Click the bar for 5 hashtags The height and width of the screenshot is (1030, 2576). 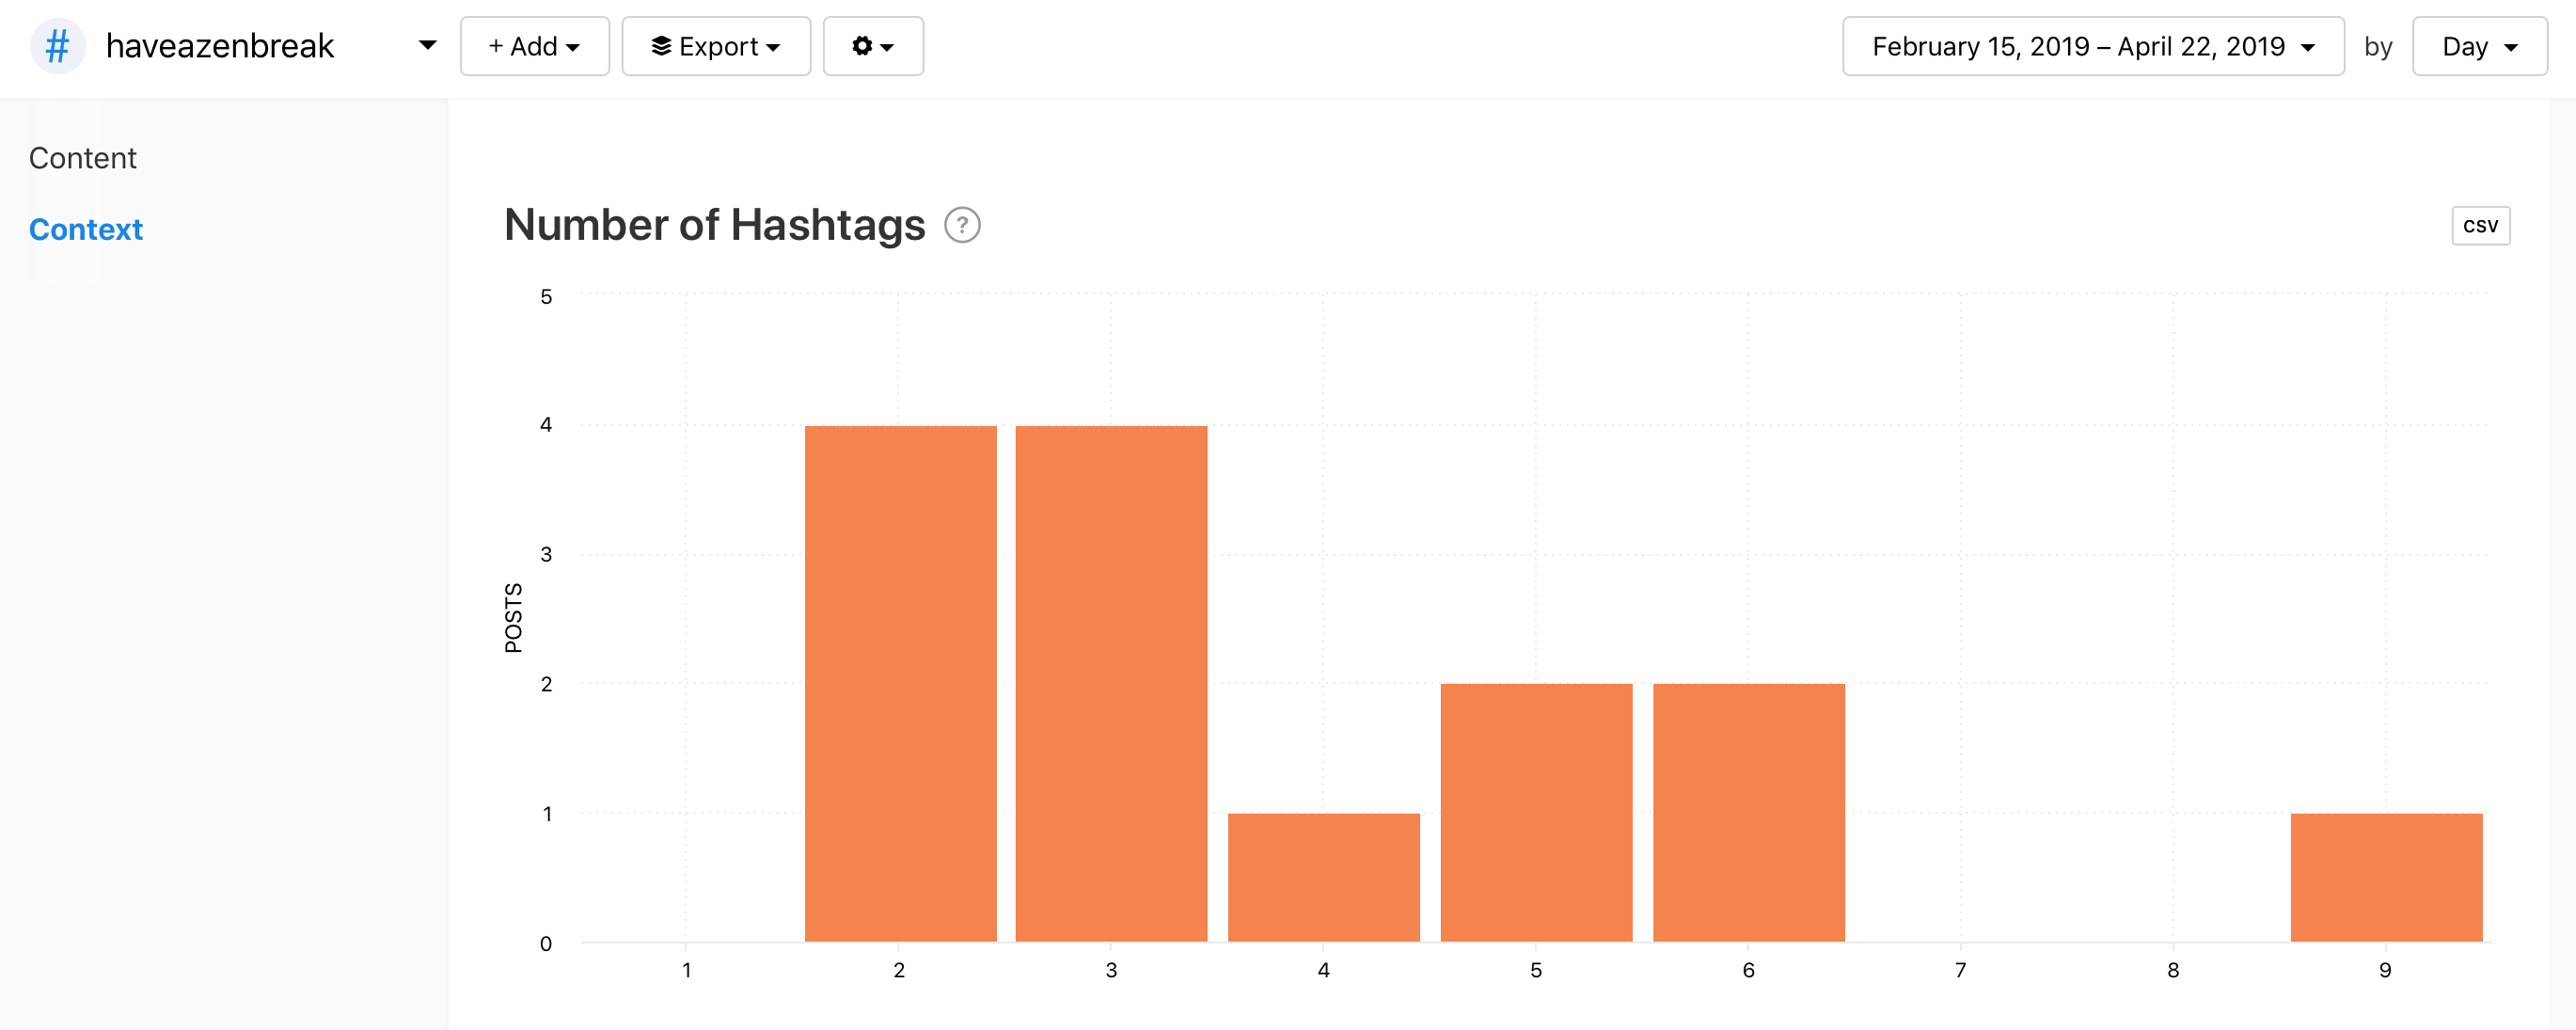1536,812
